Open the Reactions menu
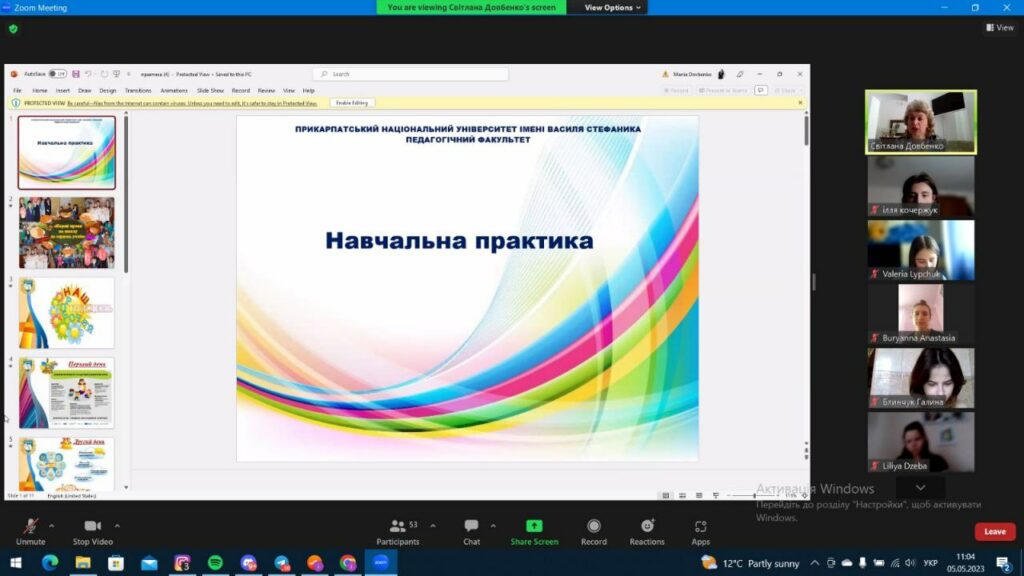 pos(647,526)
